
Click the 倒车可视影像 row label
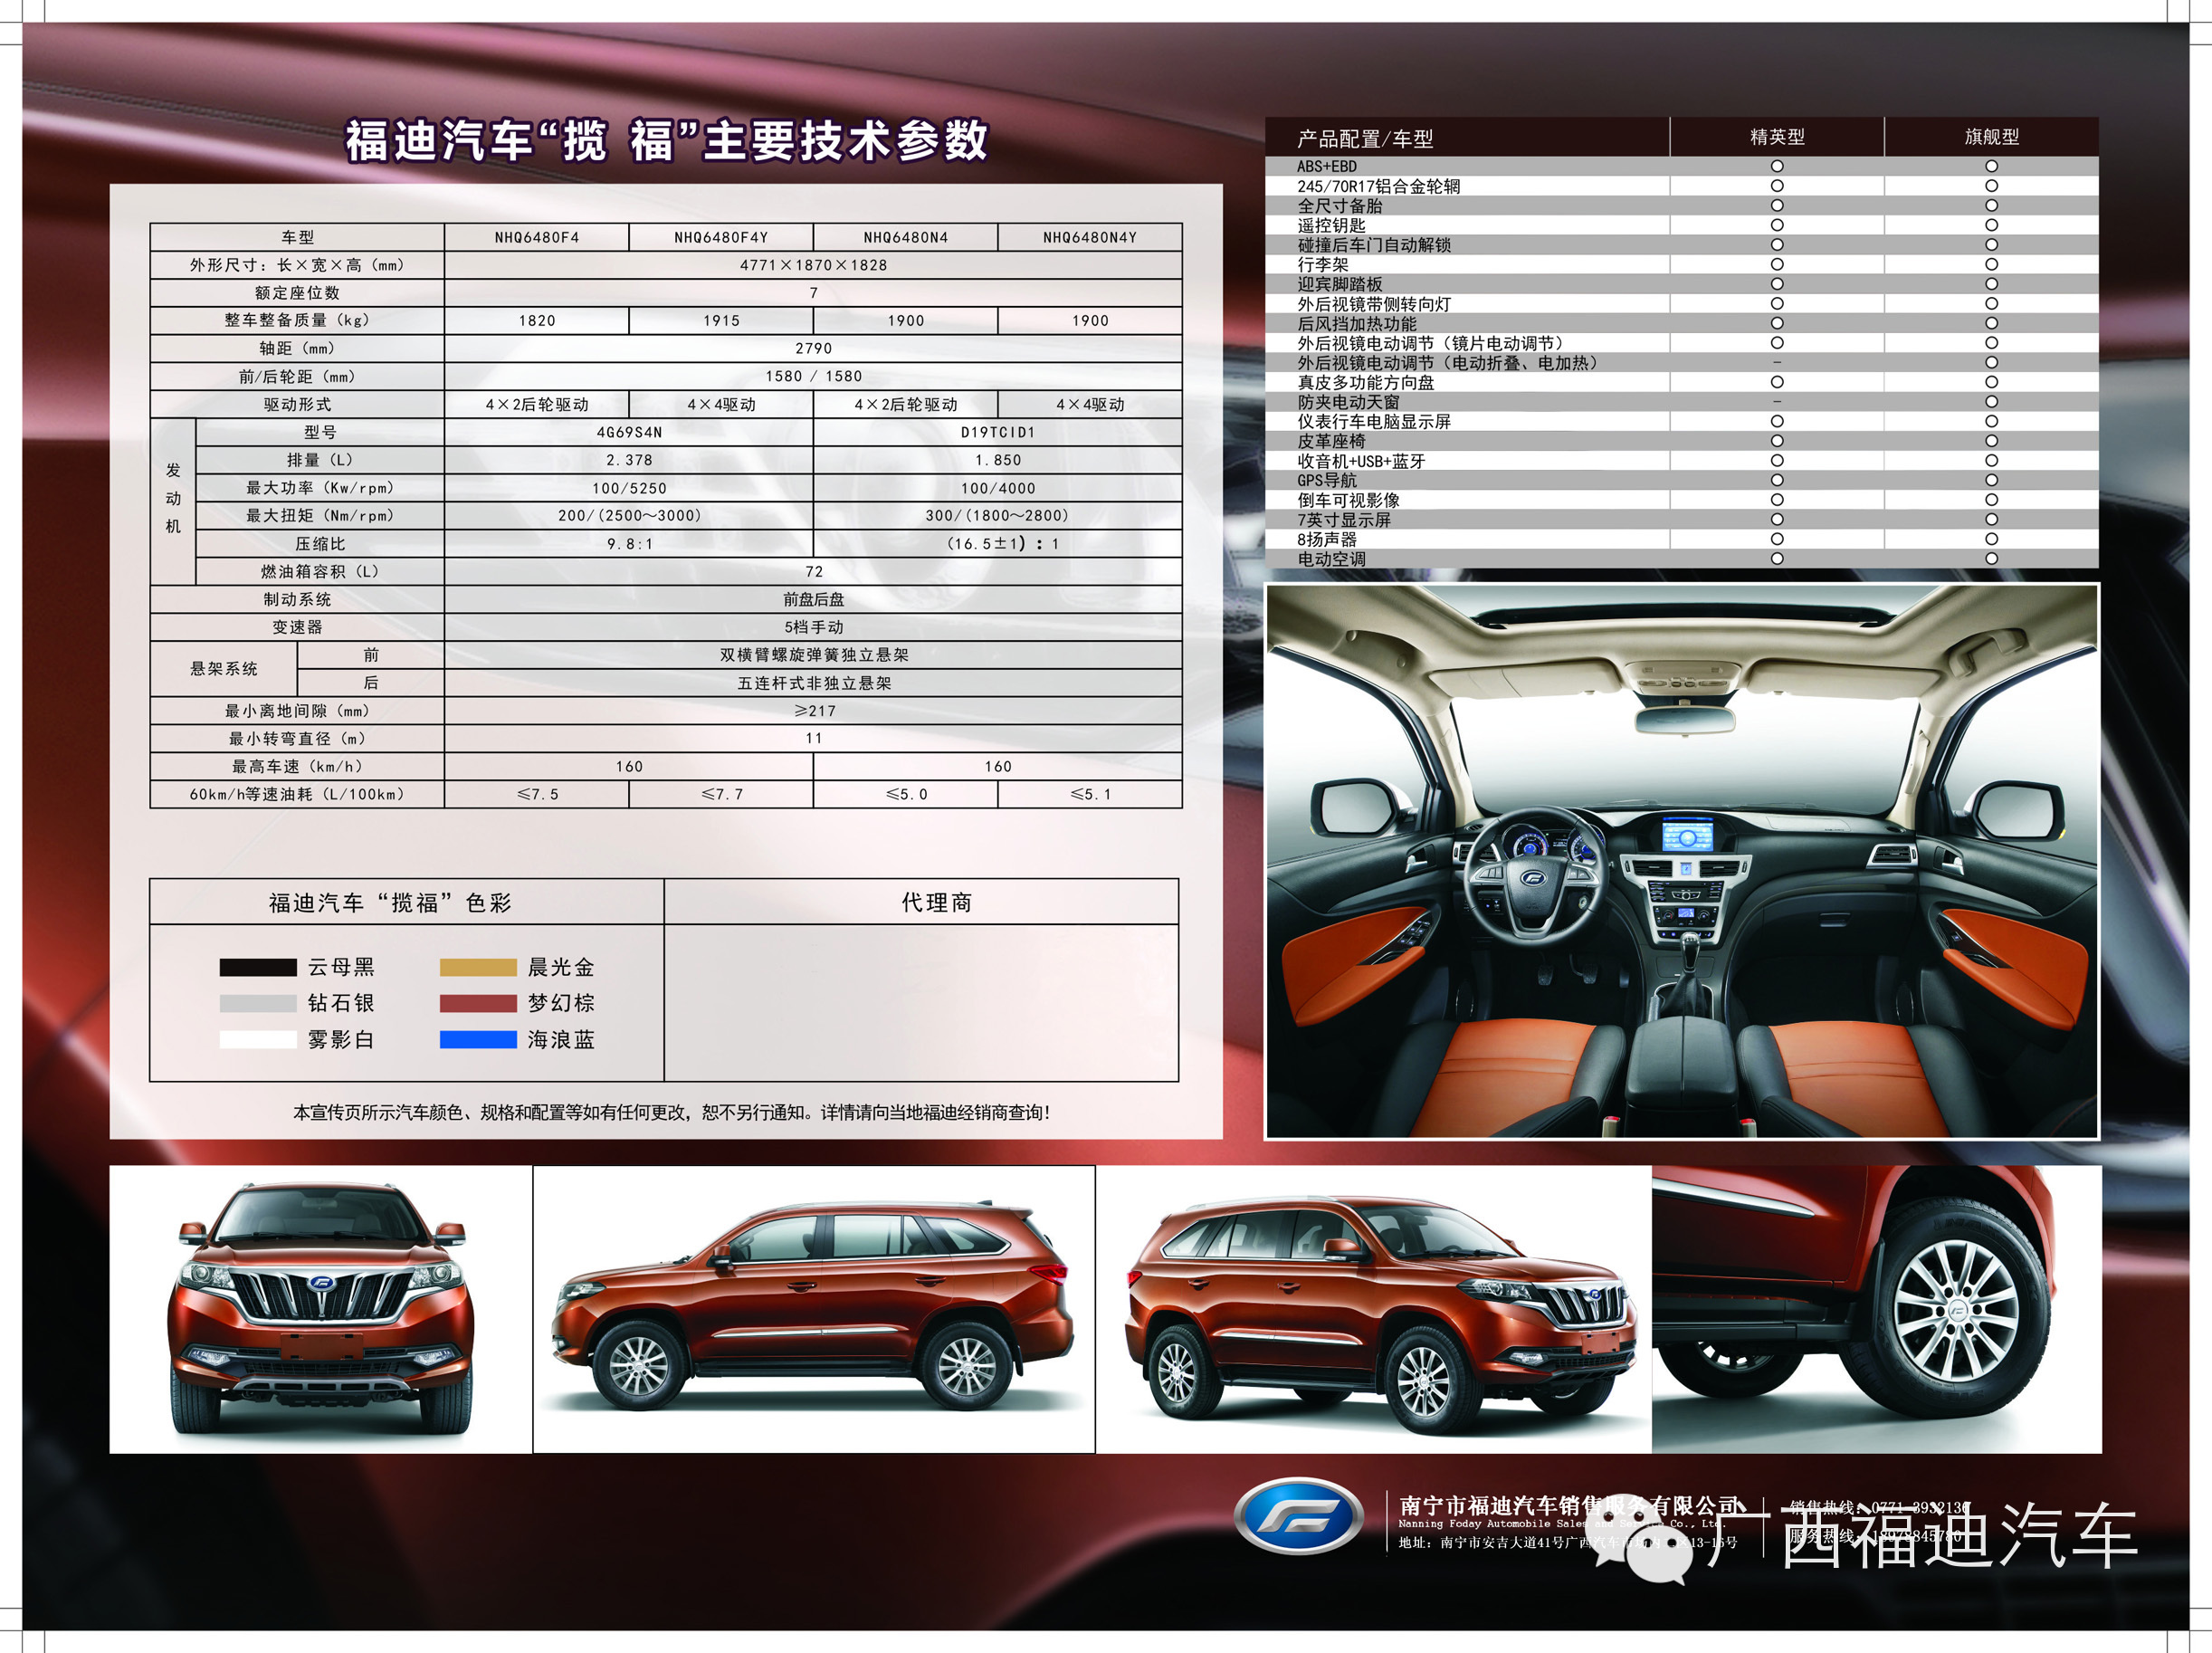[1348, 500]
